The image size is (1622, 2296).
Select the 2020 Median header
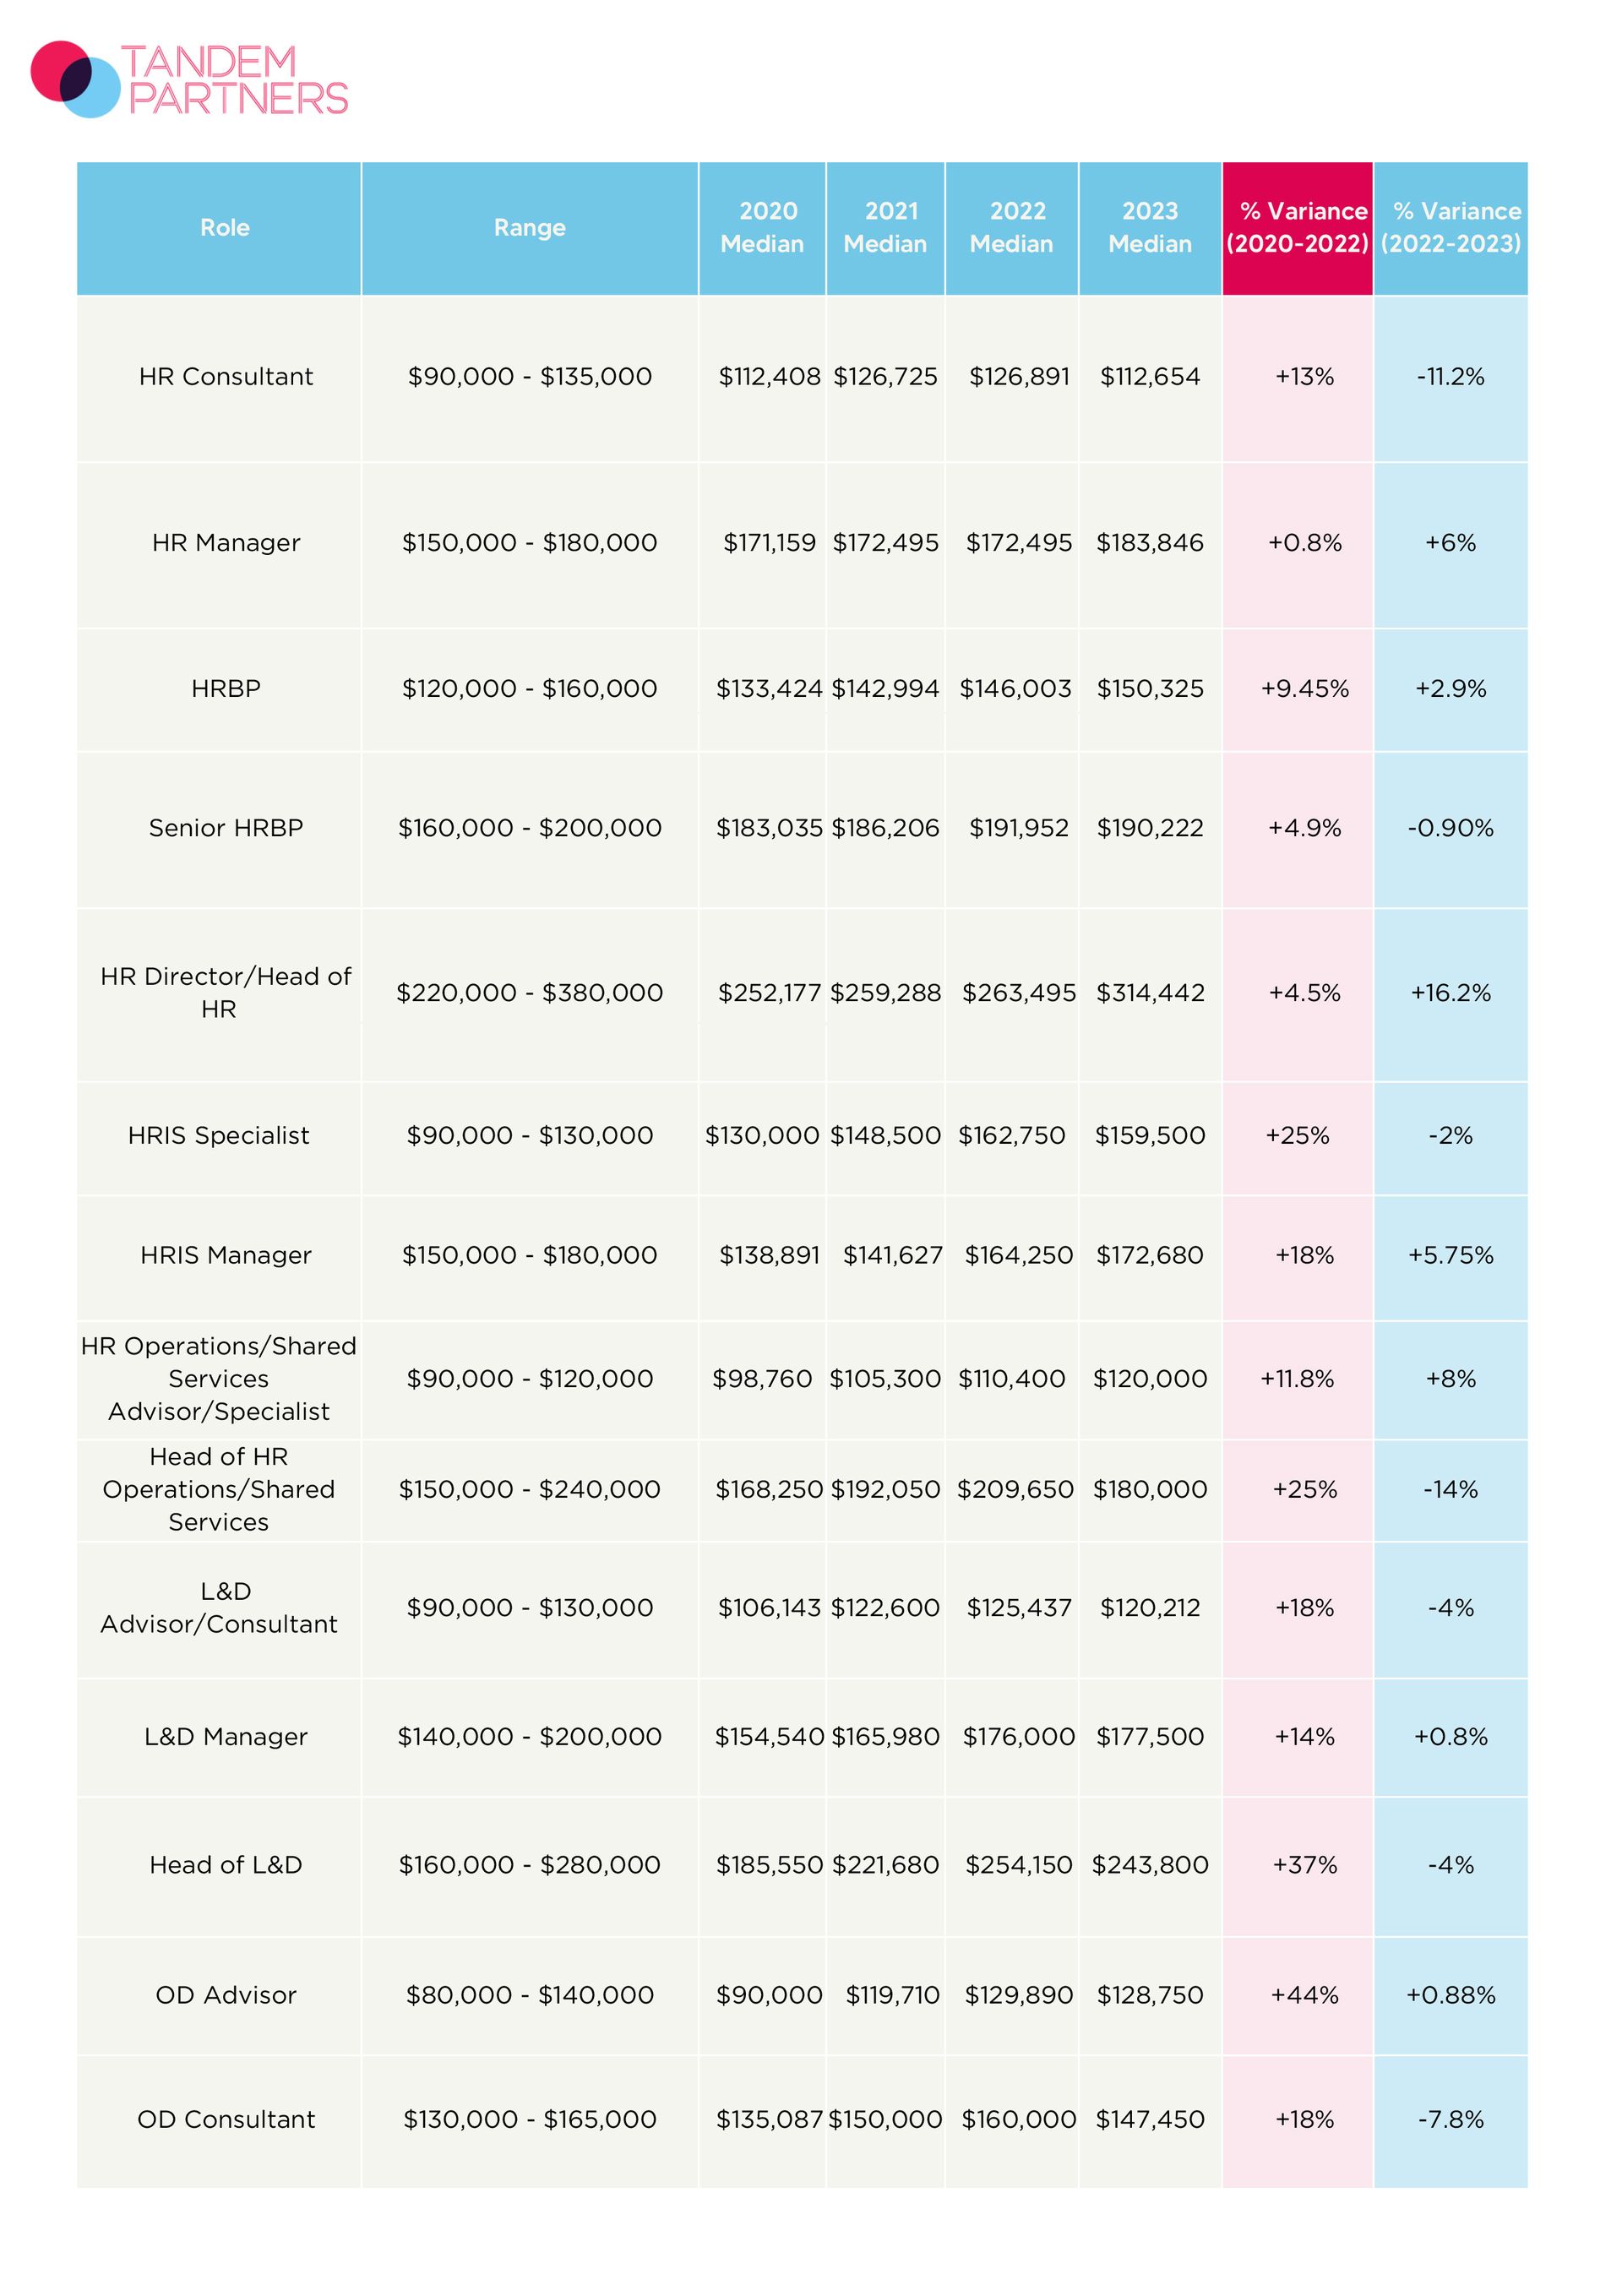762,227
